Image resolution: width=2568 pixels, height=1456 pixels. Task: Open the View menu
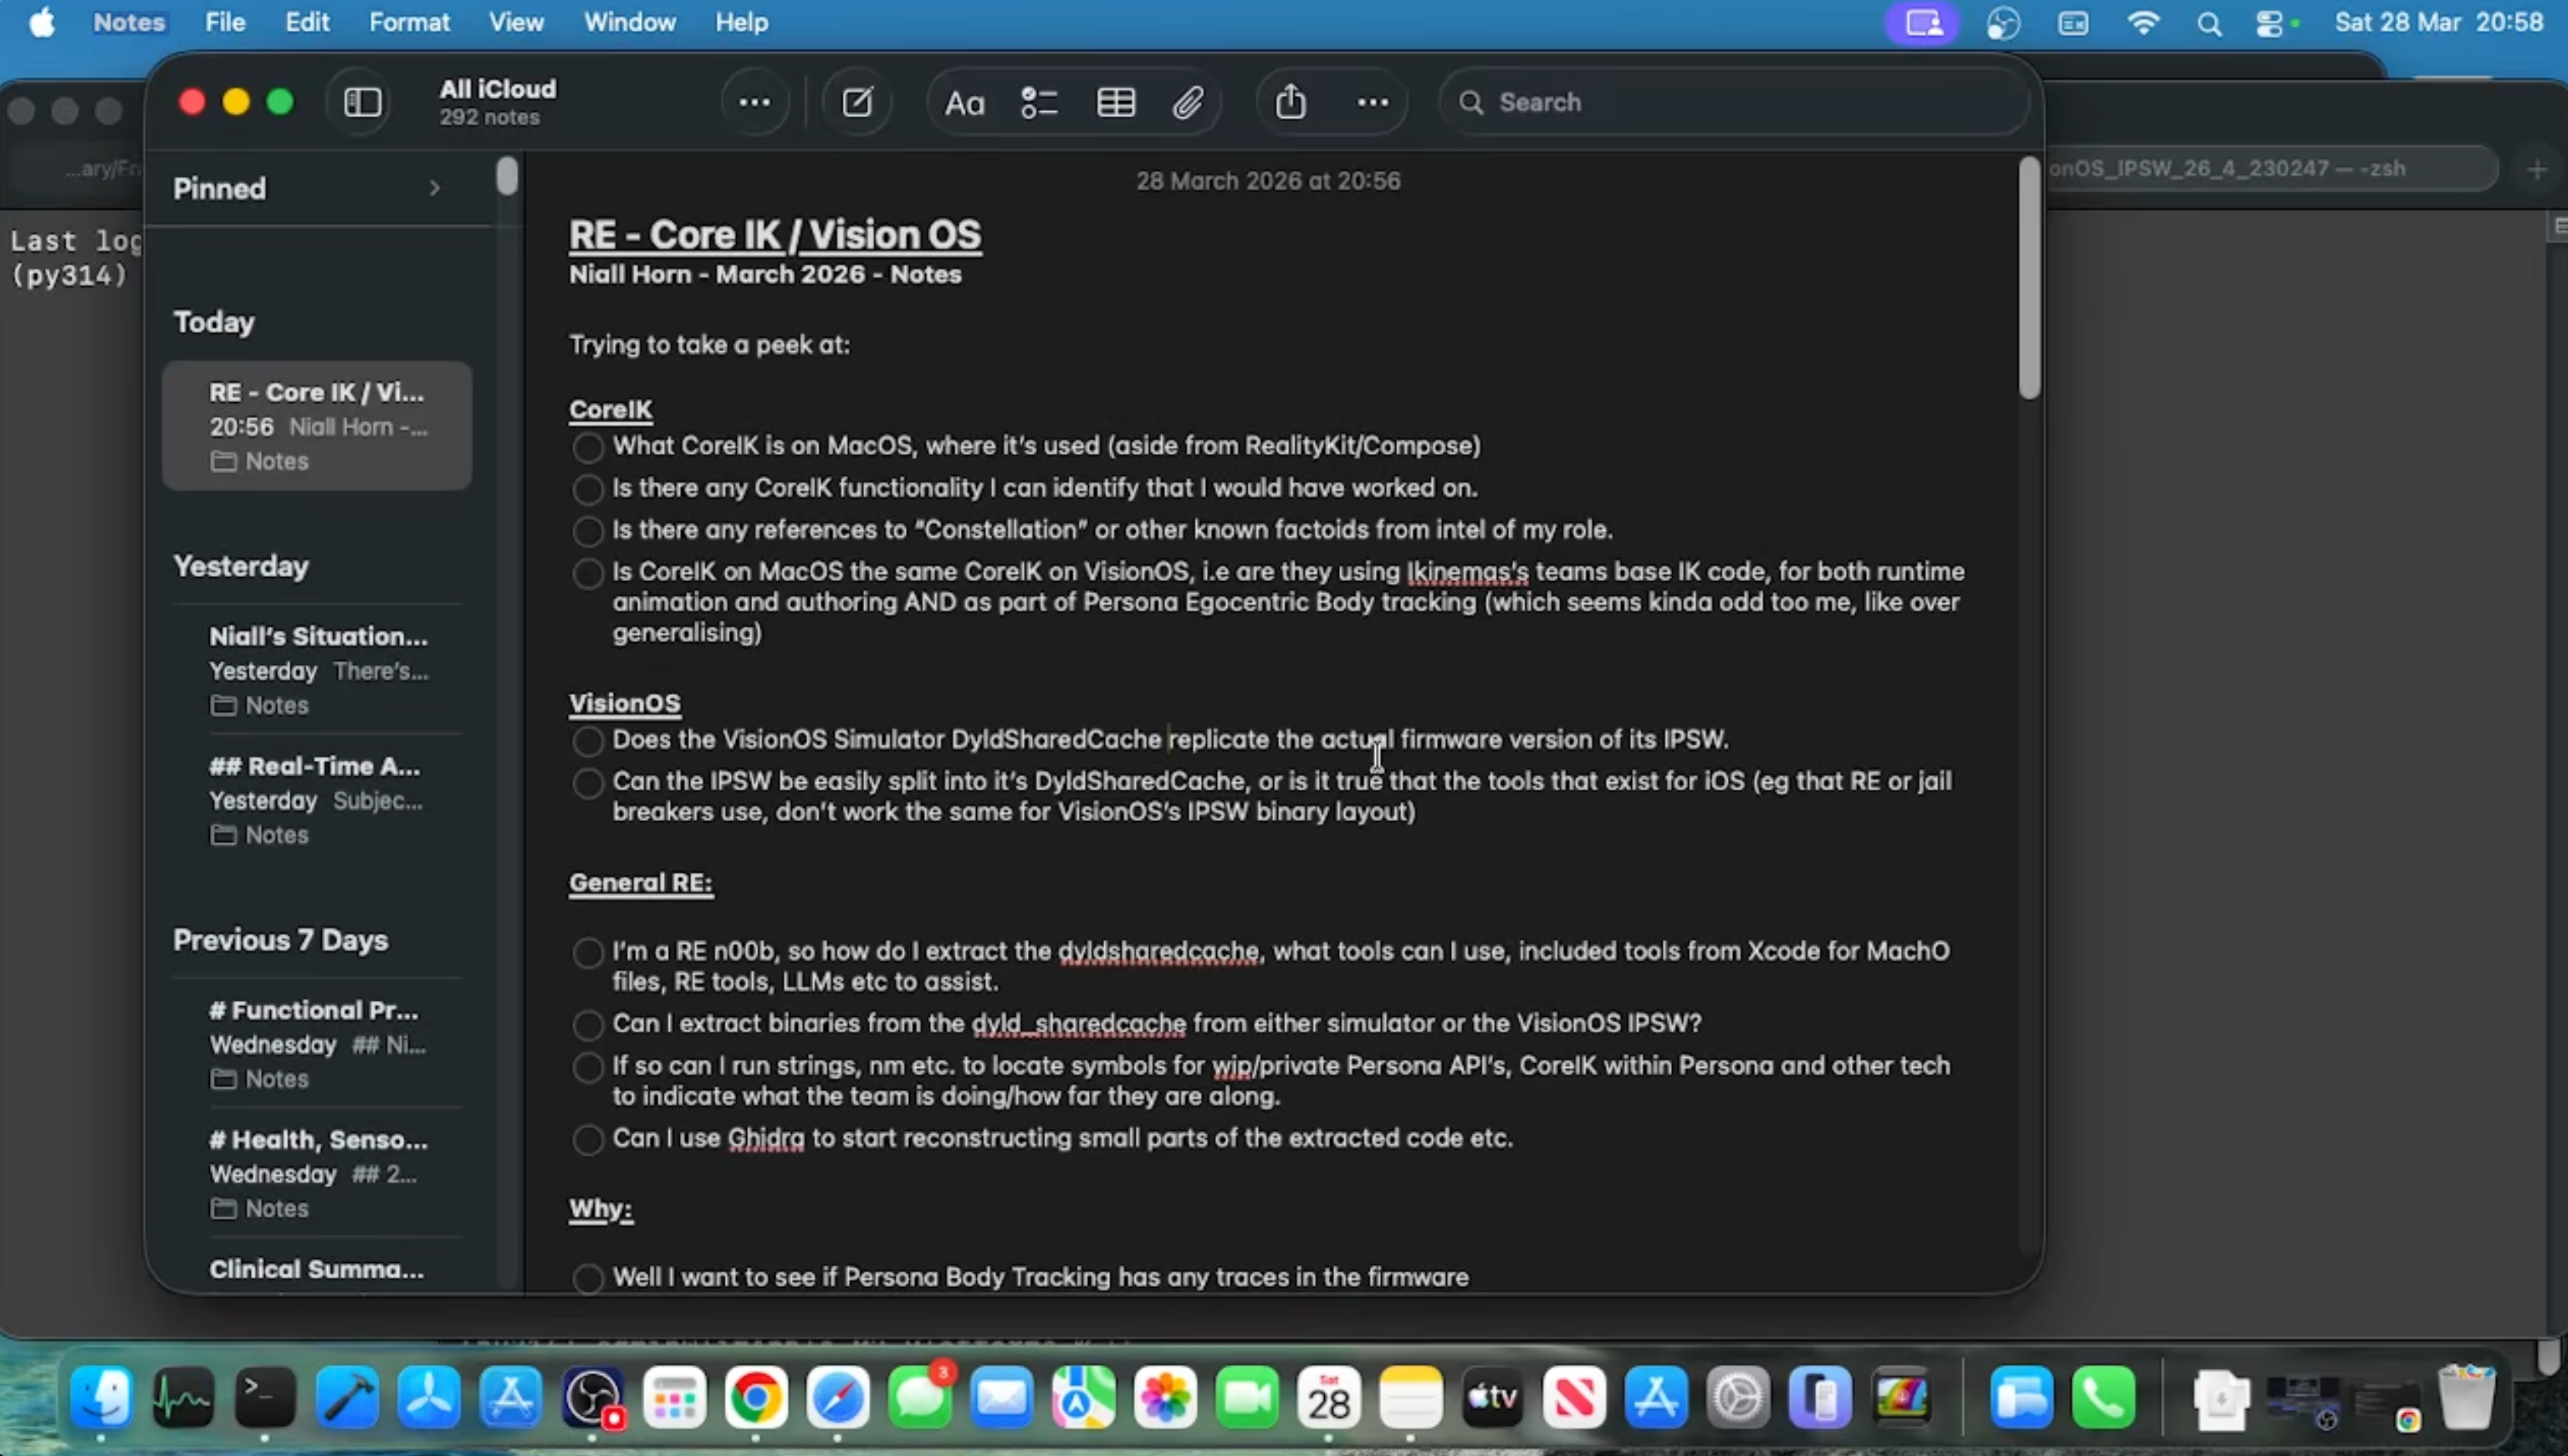516,22
